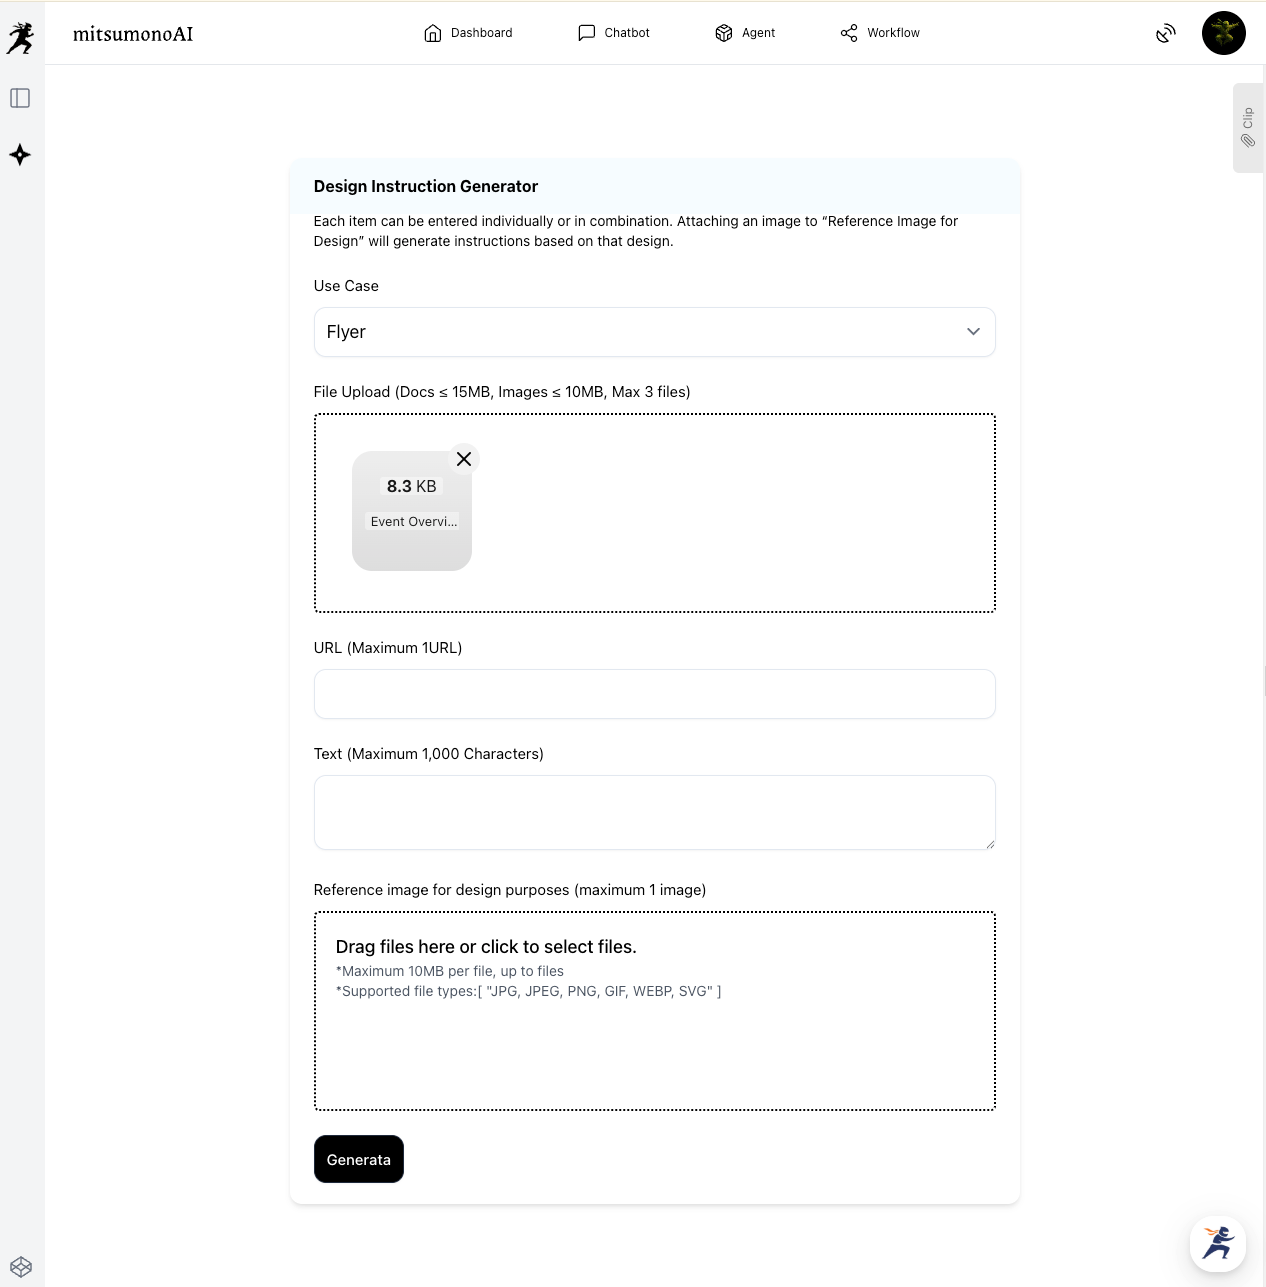Open the Chatbot page
The width and height of the screenshot is (1266, 1287).
tap(614, 33)
